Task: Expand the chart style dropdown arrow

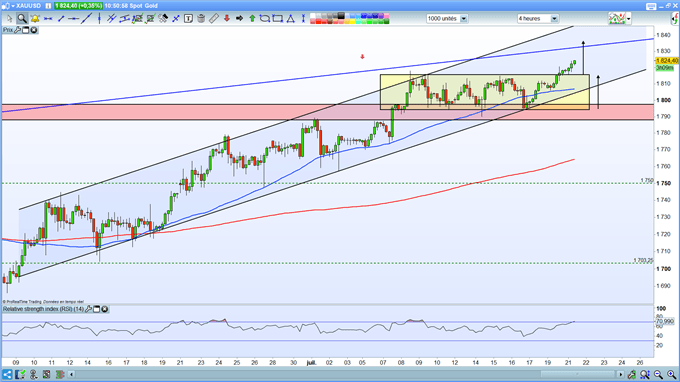Action: click(628, 19)
